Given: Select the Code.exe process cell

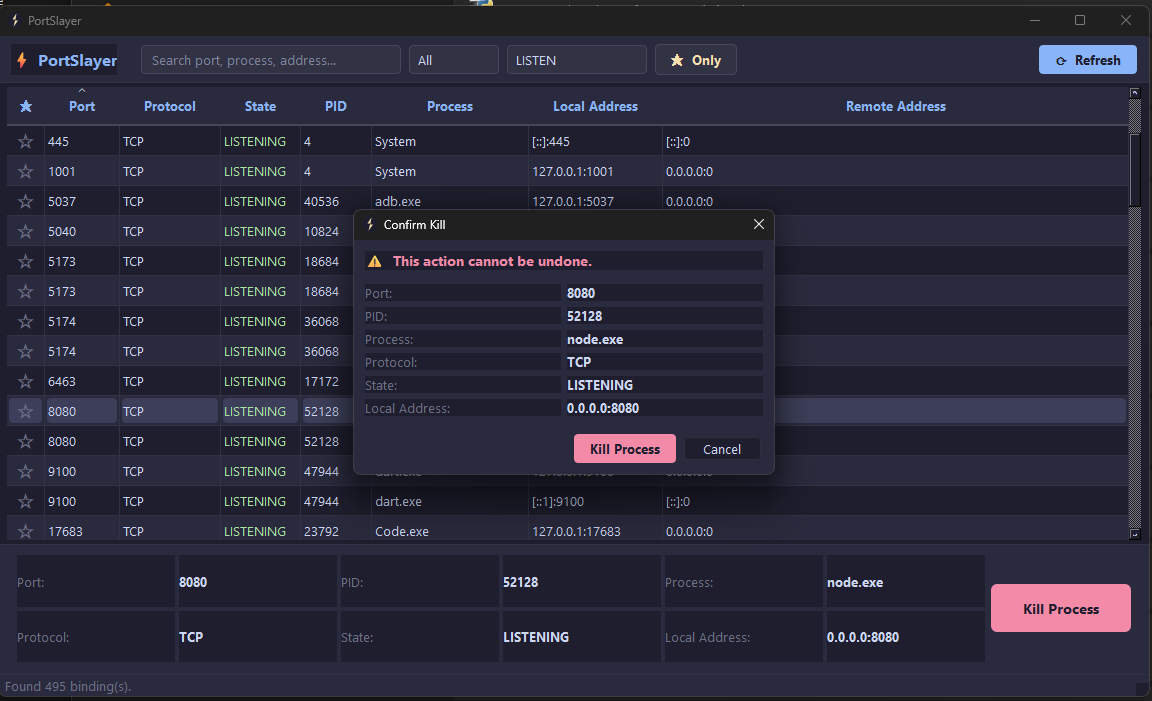Looking at the screenshot, I should click(x=450, y=531).
